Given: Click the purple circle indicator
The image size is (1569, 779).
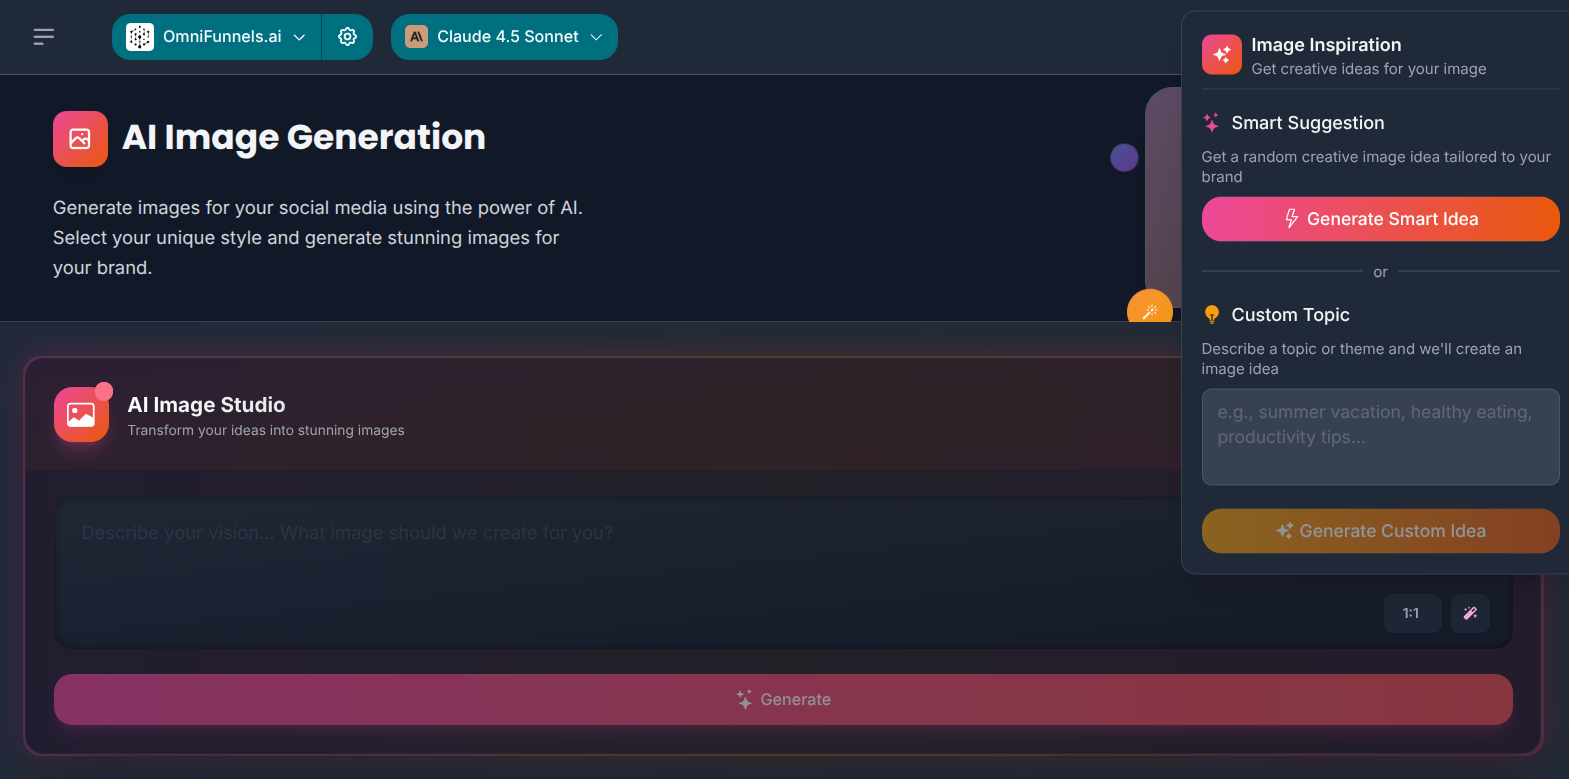Looking at the screenshot, I should point(1124,157).
